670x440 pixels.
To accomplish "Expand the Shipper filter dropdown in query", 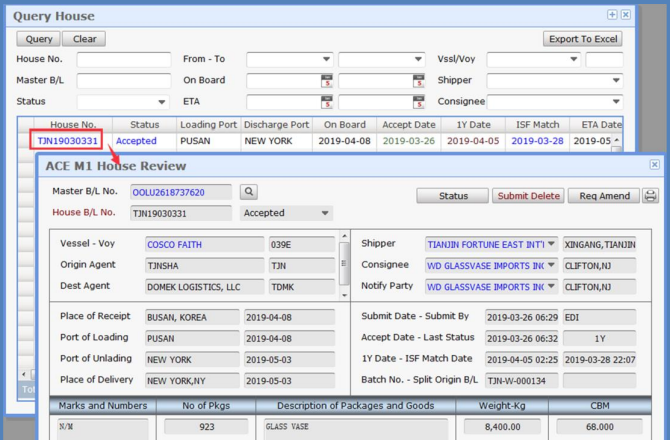I will (x=616, y=81).
